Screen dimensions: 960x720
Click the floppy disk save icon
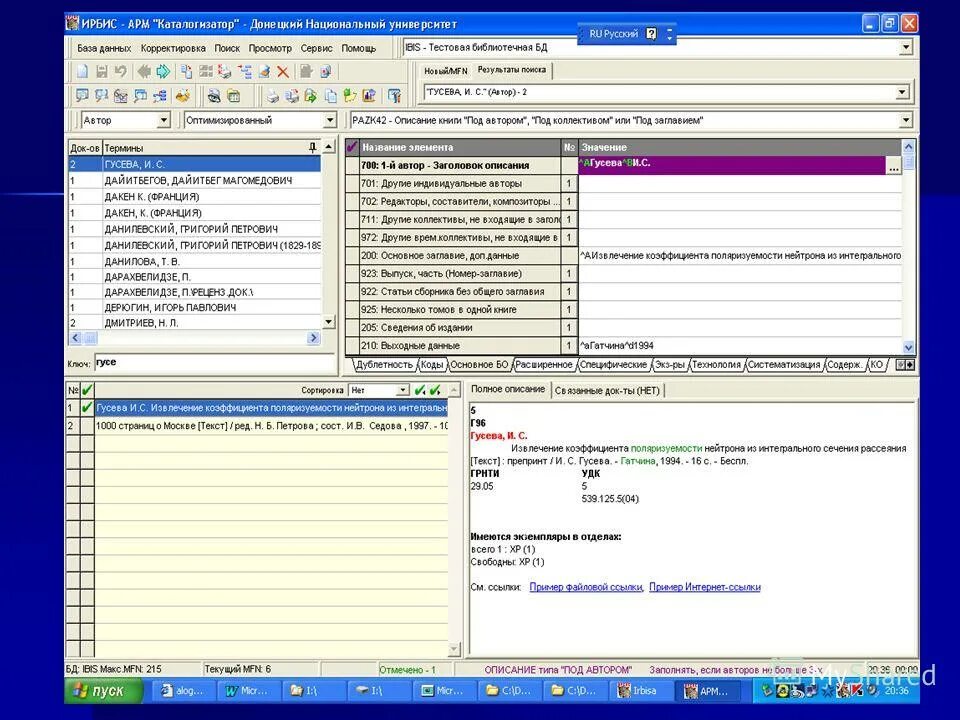pos(102,72)
